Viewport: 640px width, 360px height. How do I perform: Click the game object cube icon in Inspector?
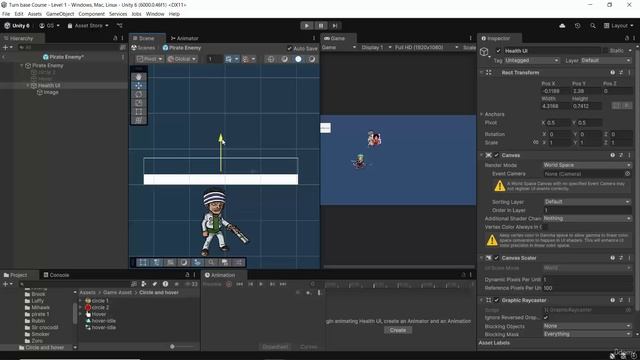coord(484,52)
